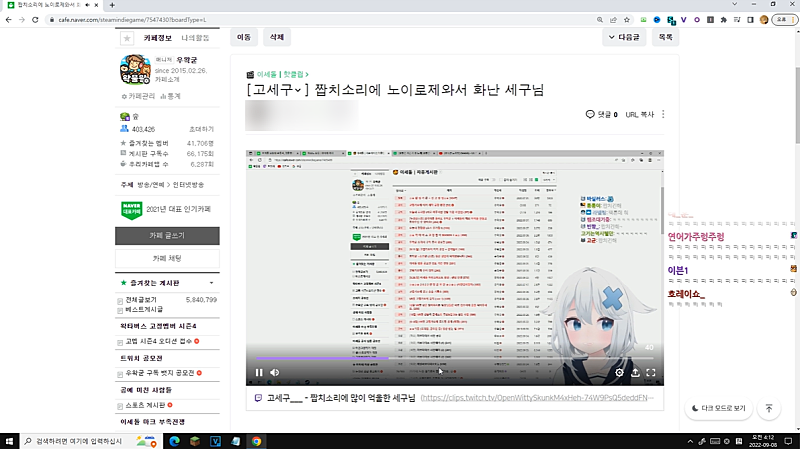Pause the Twitch clip video
This screenshot has height=449, width=800.
259,373
